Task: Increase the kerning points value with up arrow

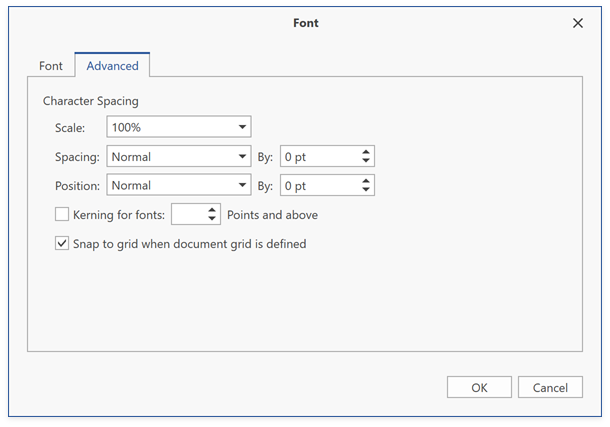Action: click(x=212, y=210)
